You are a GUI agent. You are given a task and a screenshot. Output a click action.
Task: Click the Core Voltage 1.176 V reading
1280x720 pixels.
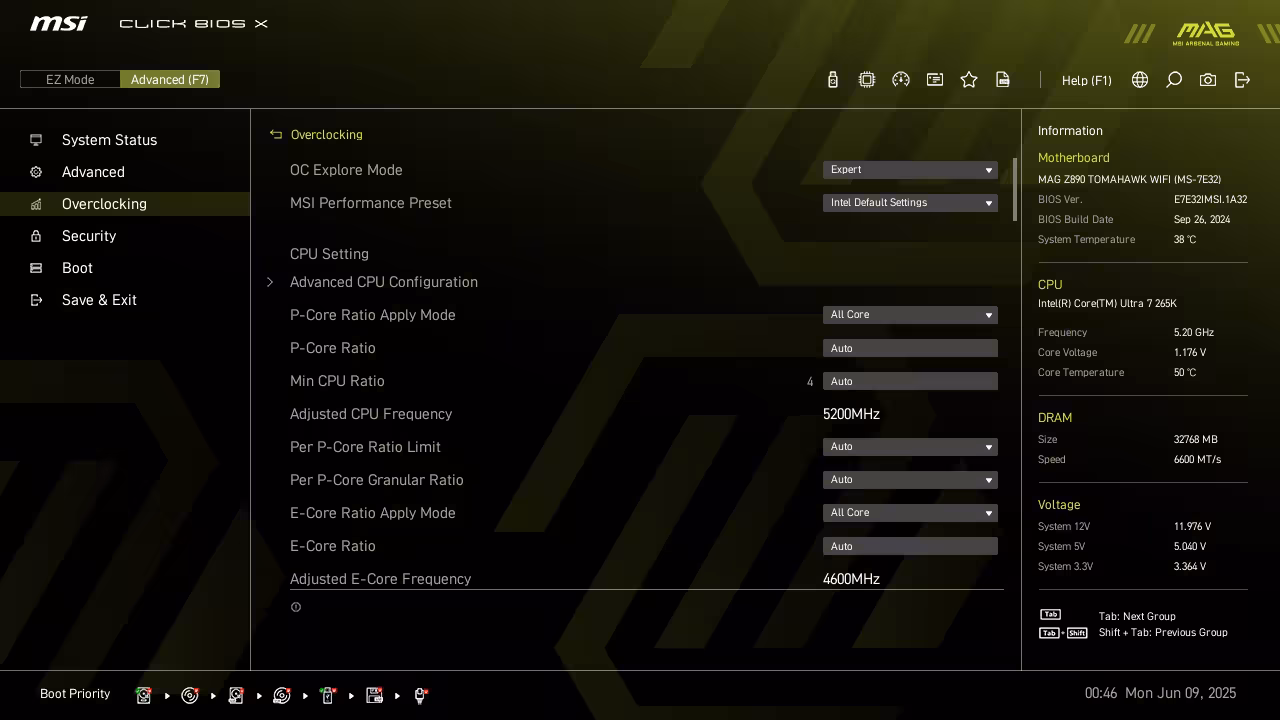tap(1190, 352)
